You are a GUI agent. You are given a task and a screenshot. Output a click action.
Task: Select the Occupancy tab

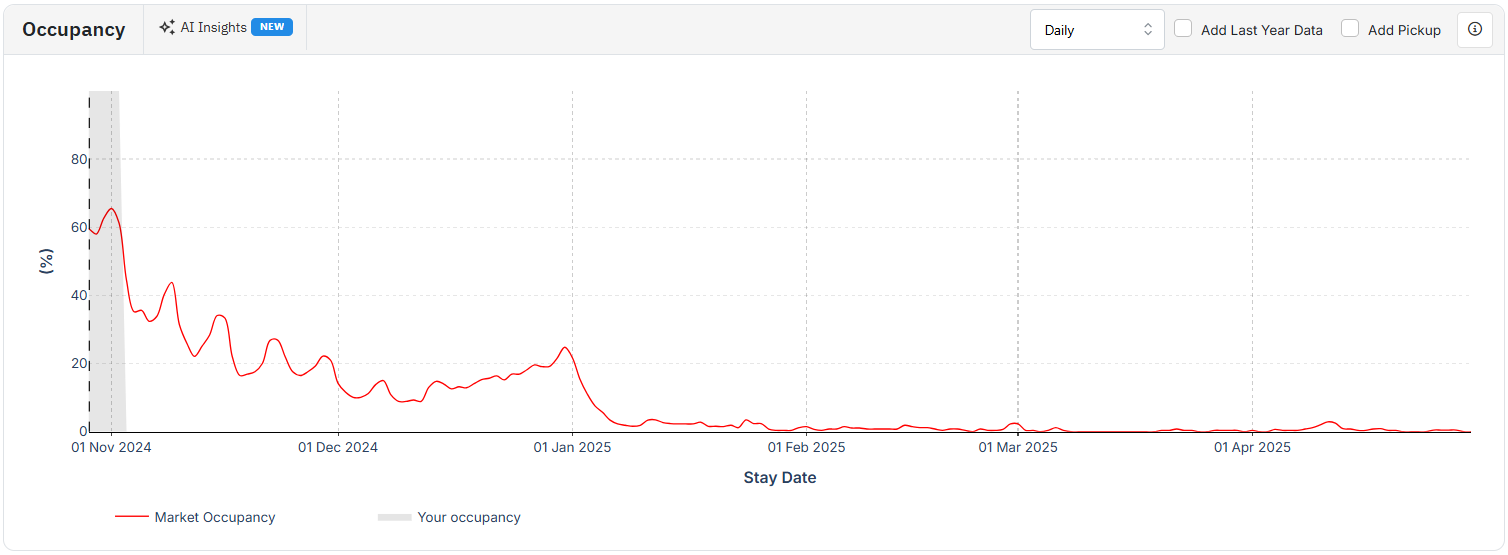[x=74, y=29]
